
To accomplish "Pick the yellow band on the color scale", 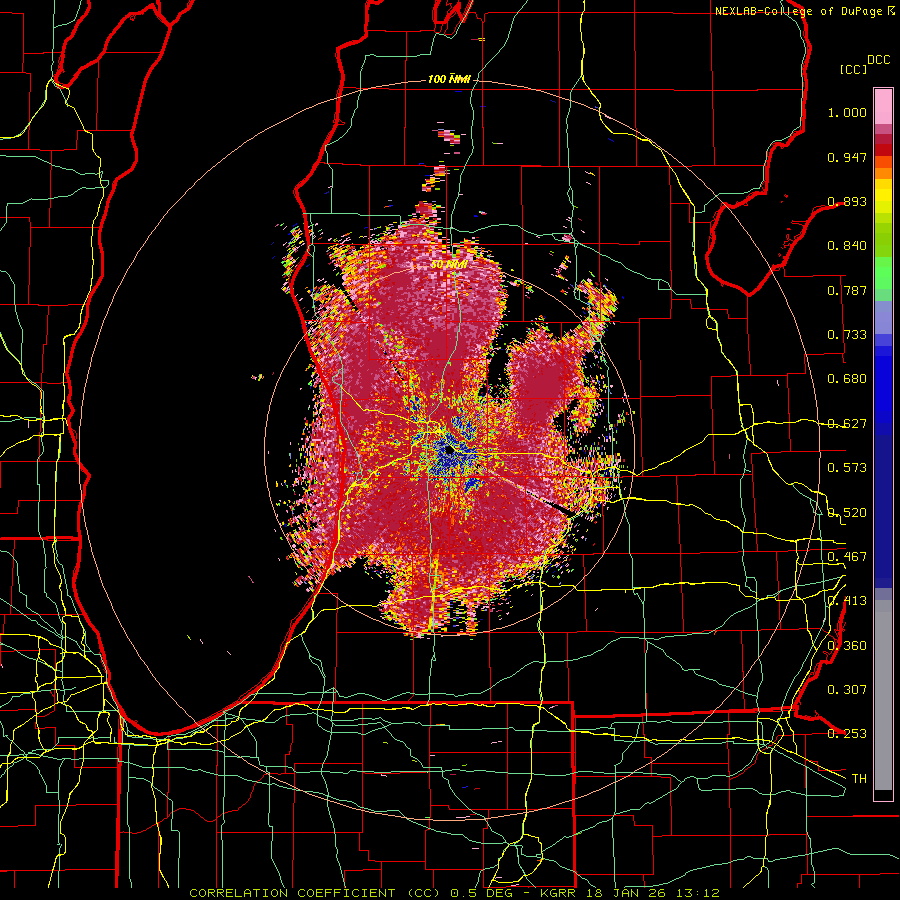I will click(883, 197).
